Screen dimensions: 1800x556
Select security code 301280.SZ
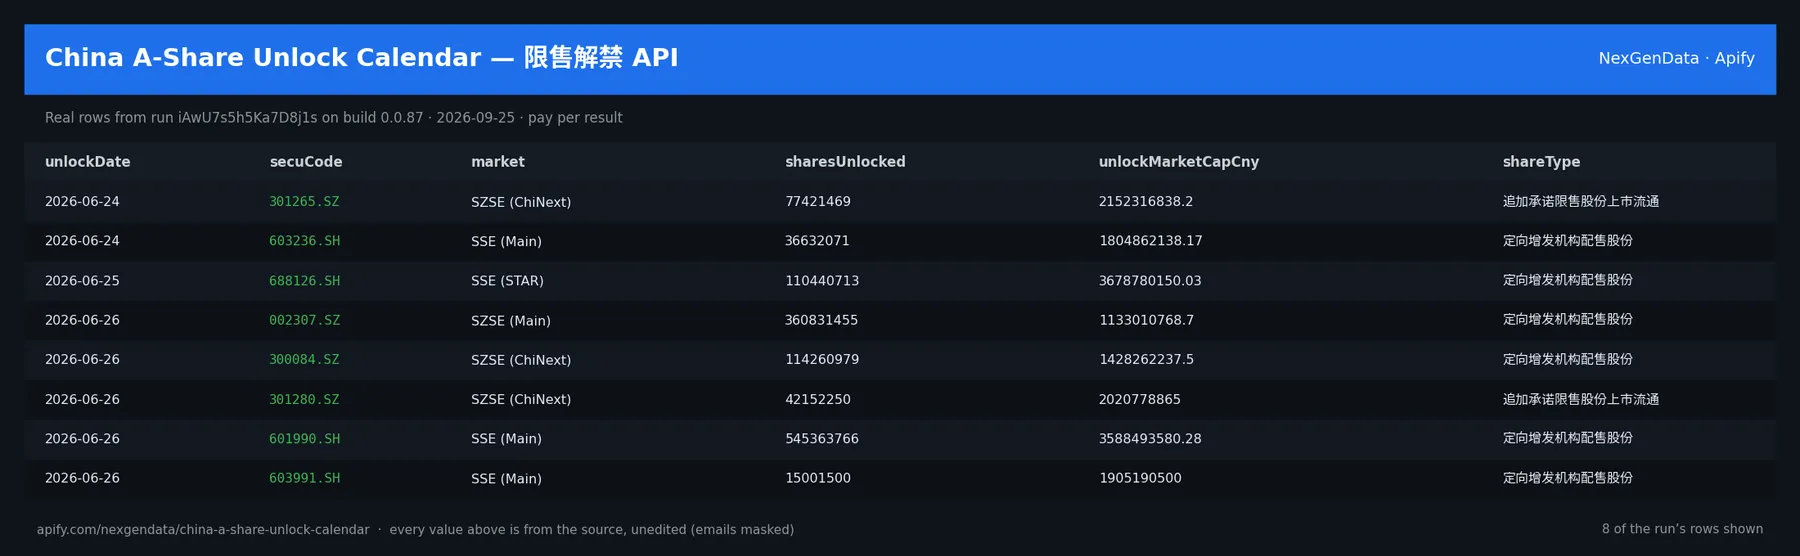(304, 399)
